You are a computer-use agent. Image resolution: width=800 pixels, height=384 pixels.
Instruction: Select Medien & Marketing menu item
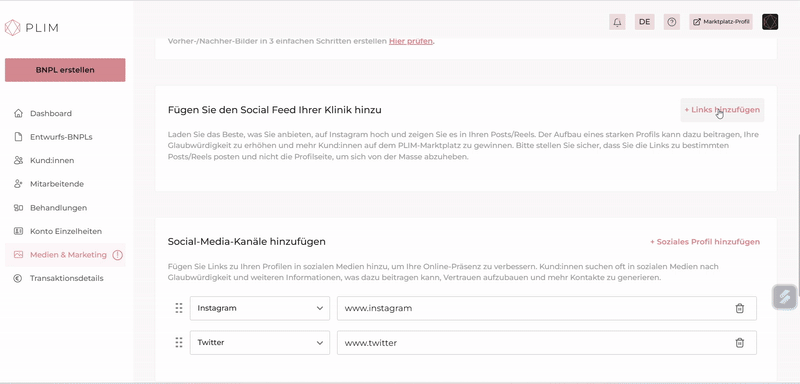(x=65, y=254)
